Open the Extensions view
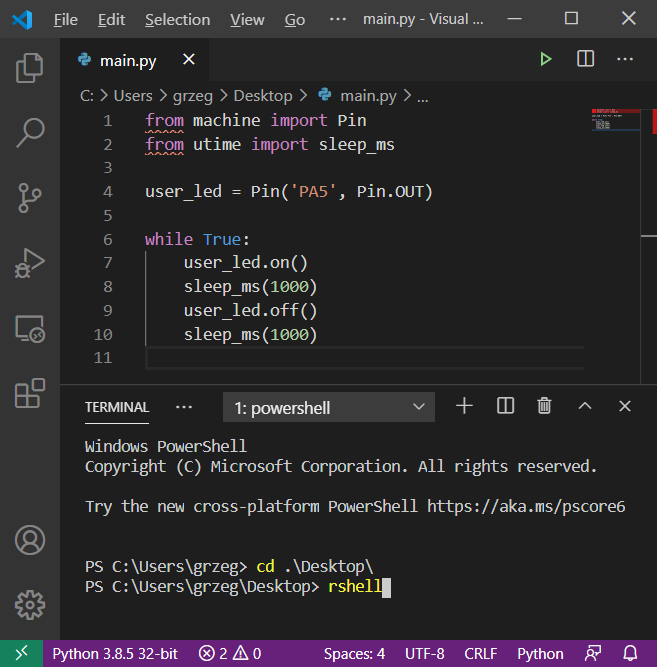Viewport: 657px width, 667px height. (x=29, y=393)
